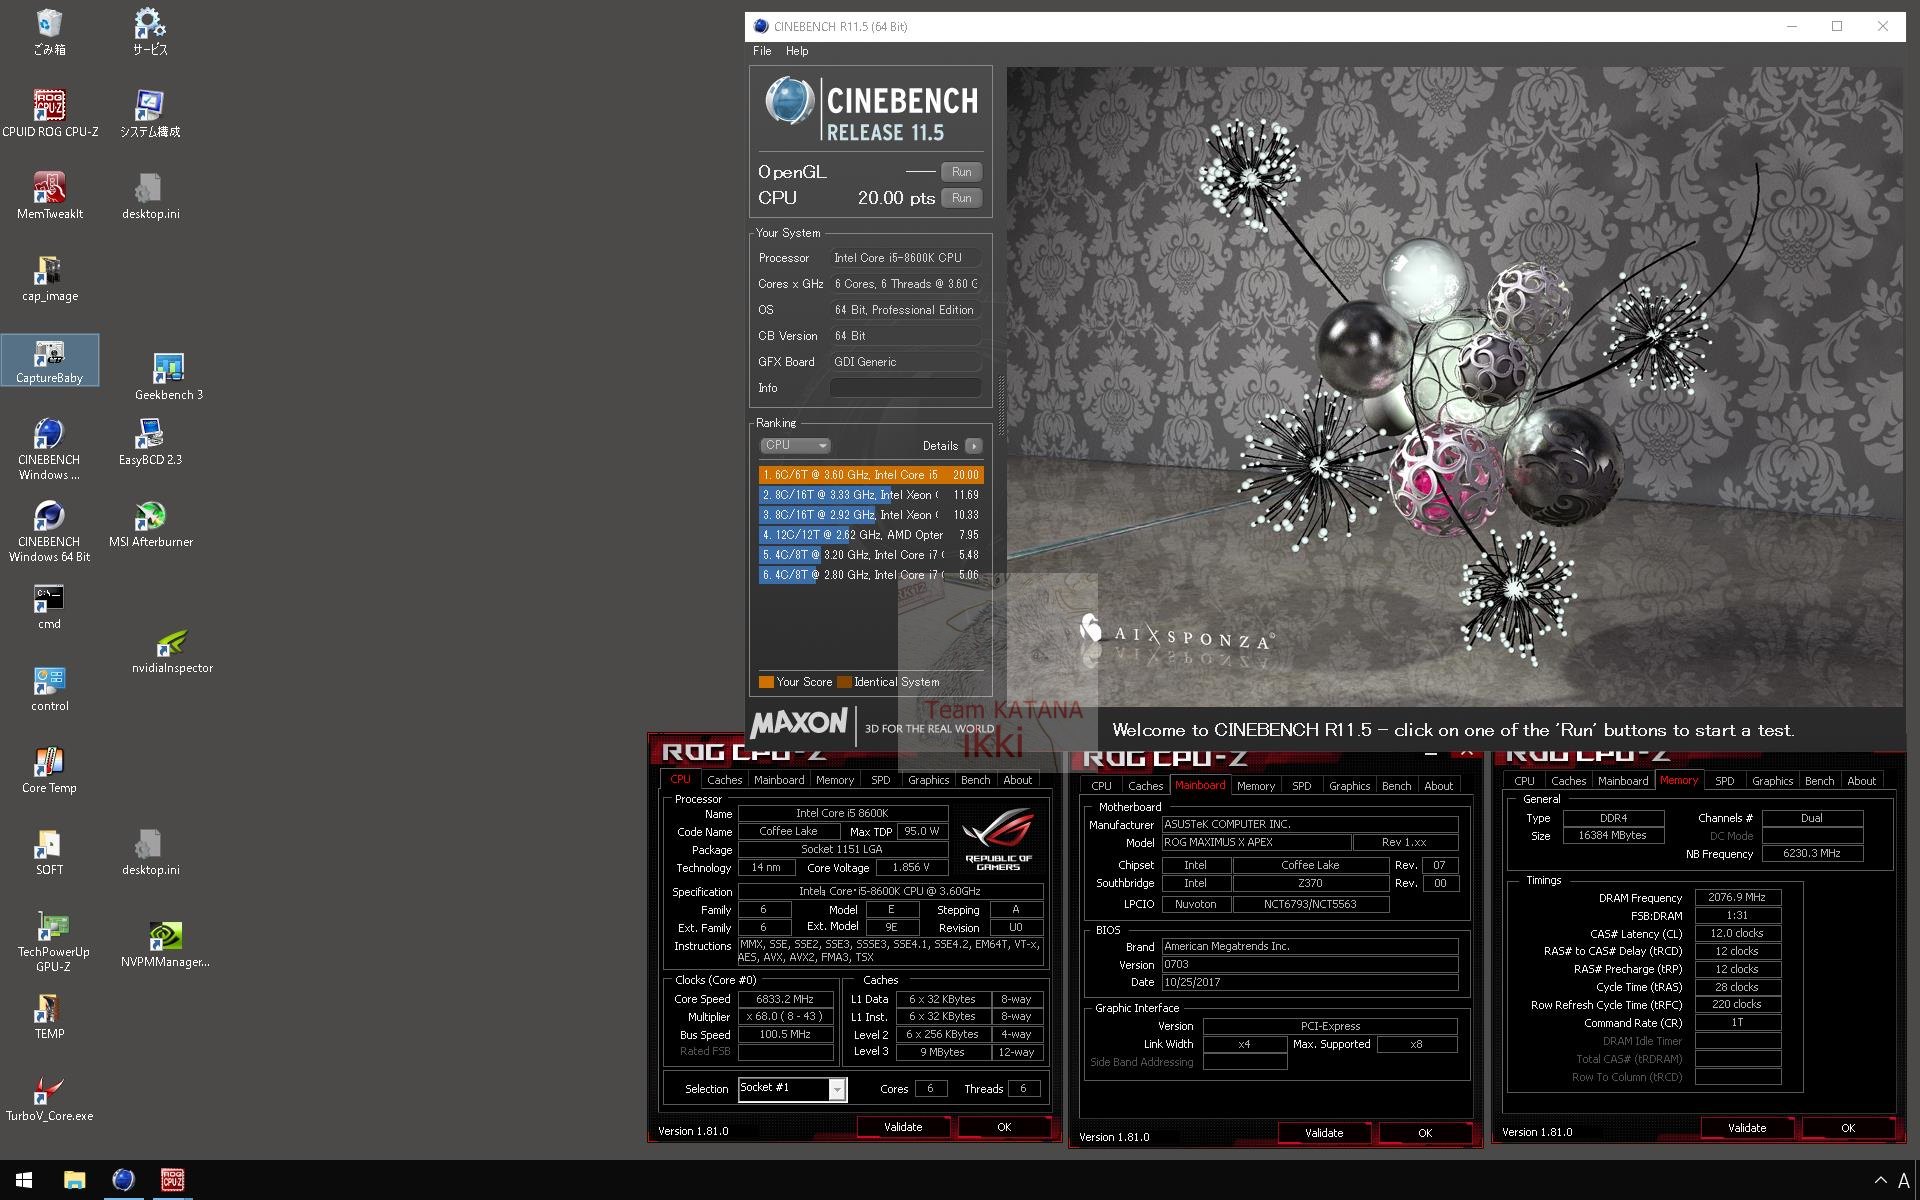1920x1200 pixels.
Task: Select the first desktop.ini file icon
Action: pos(150,195)
